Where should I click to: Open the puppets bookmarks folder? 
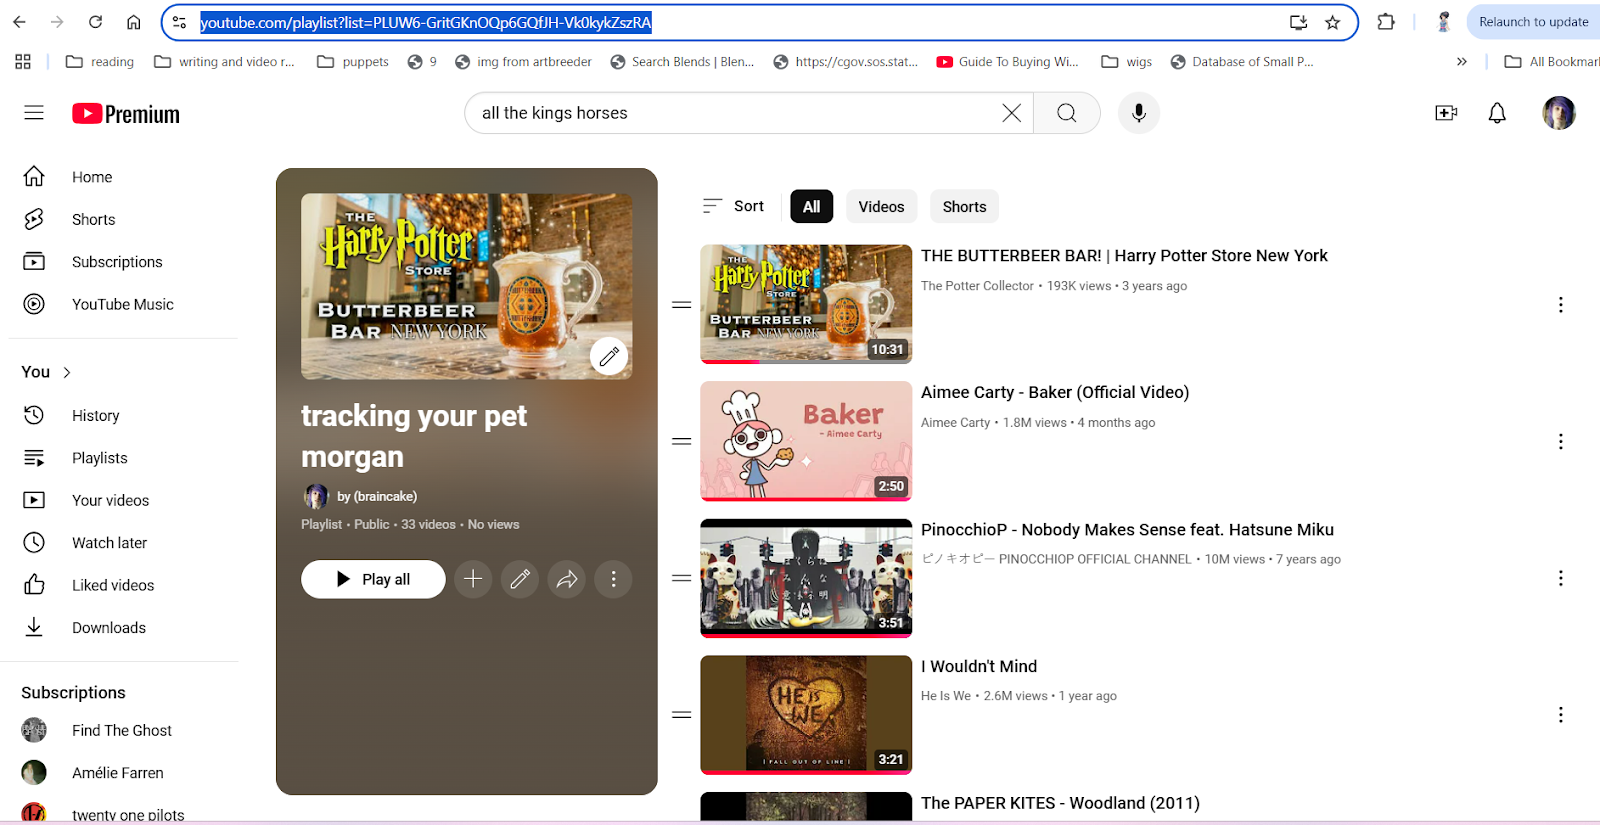353,62
